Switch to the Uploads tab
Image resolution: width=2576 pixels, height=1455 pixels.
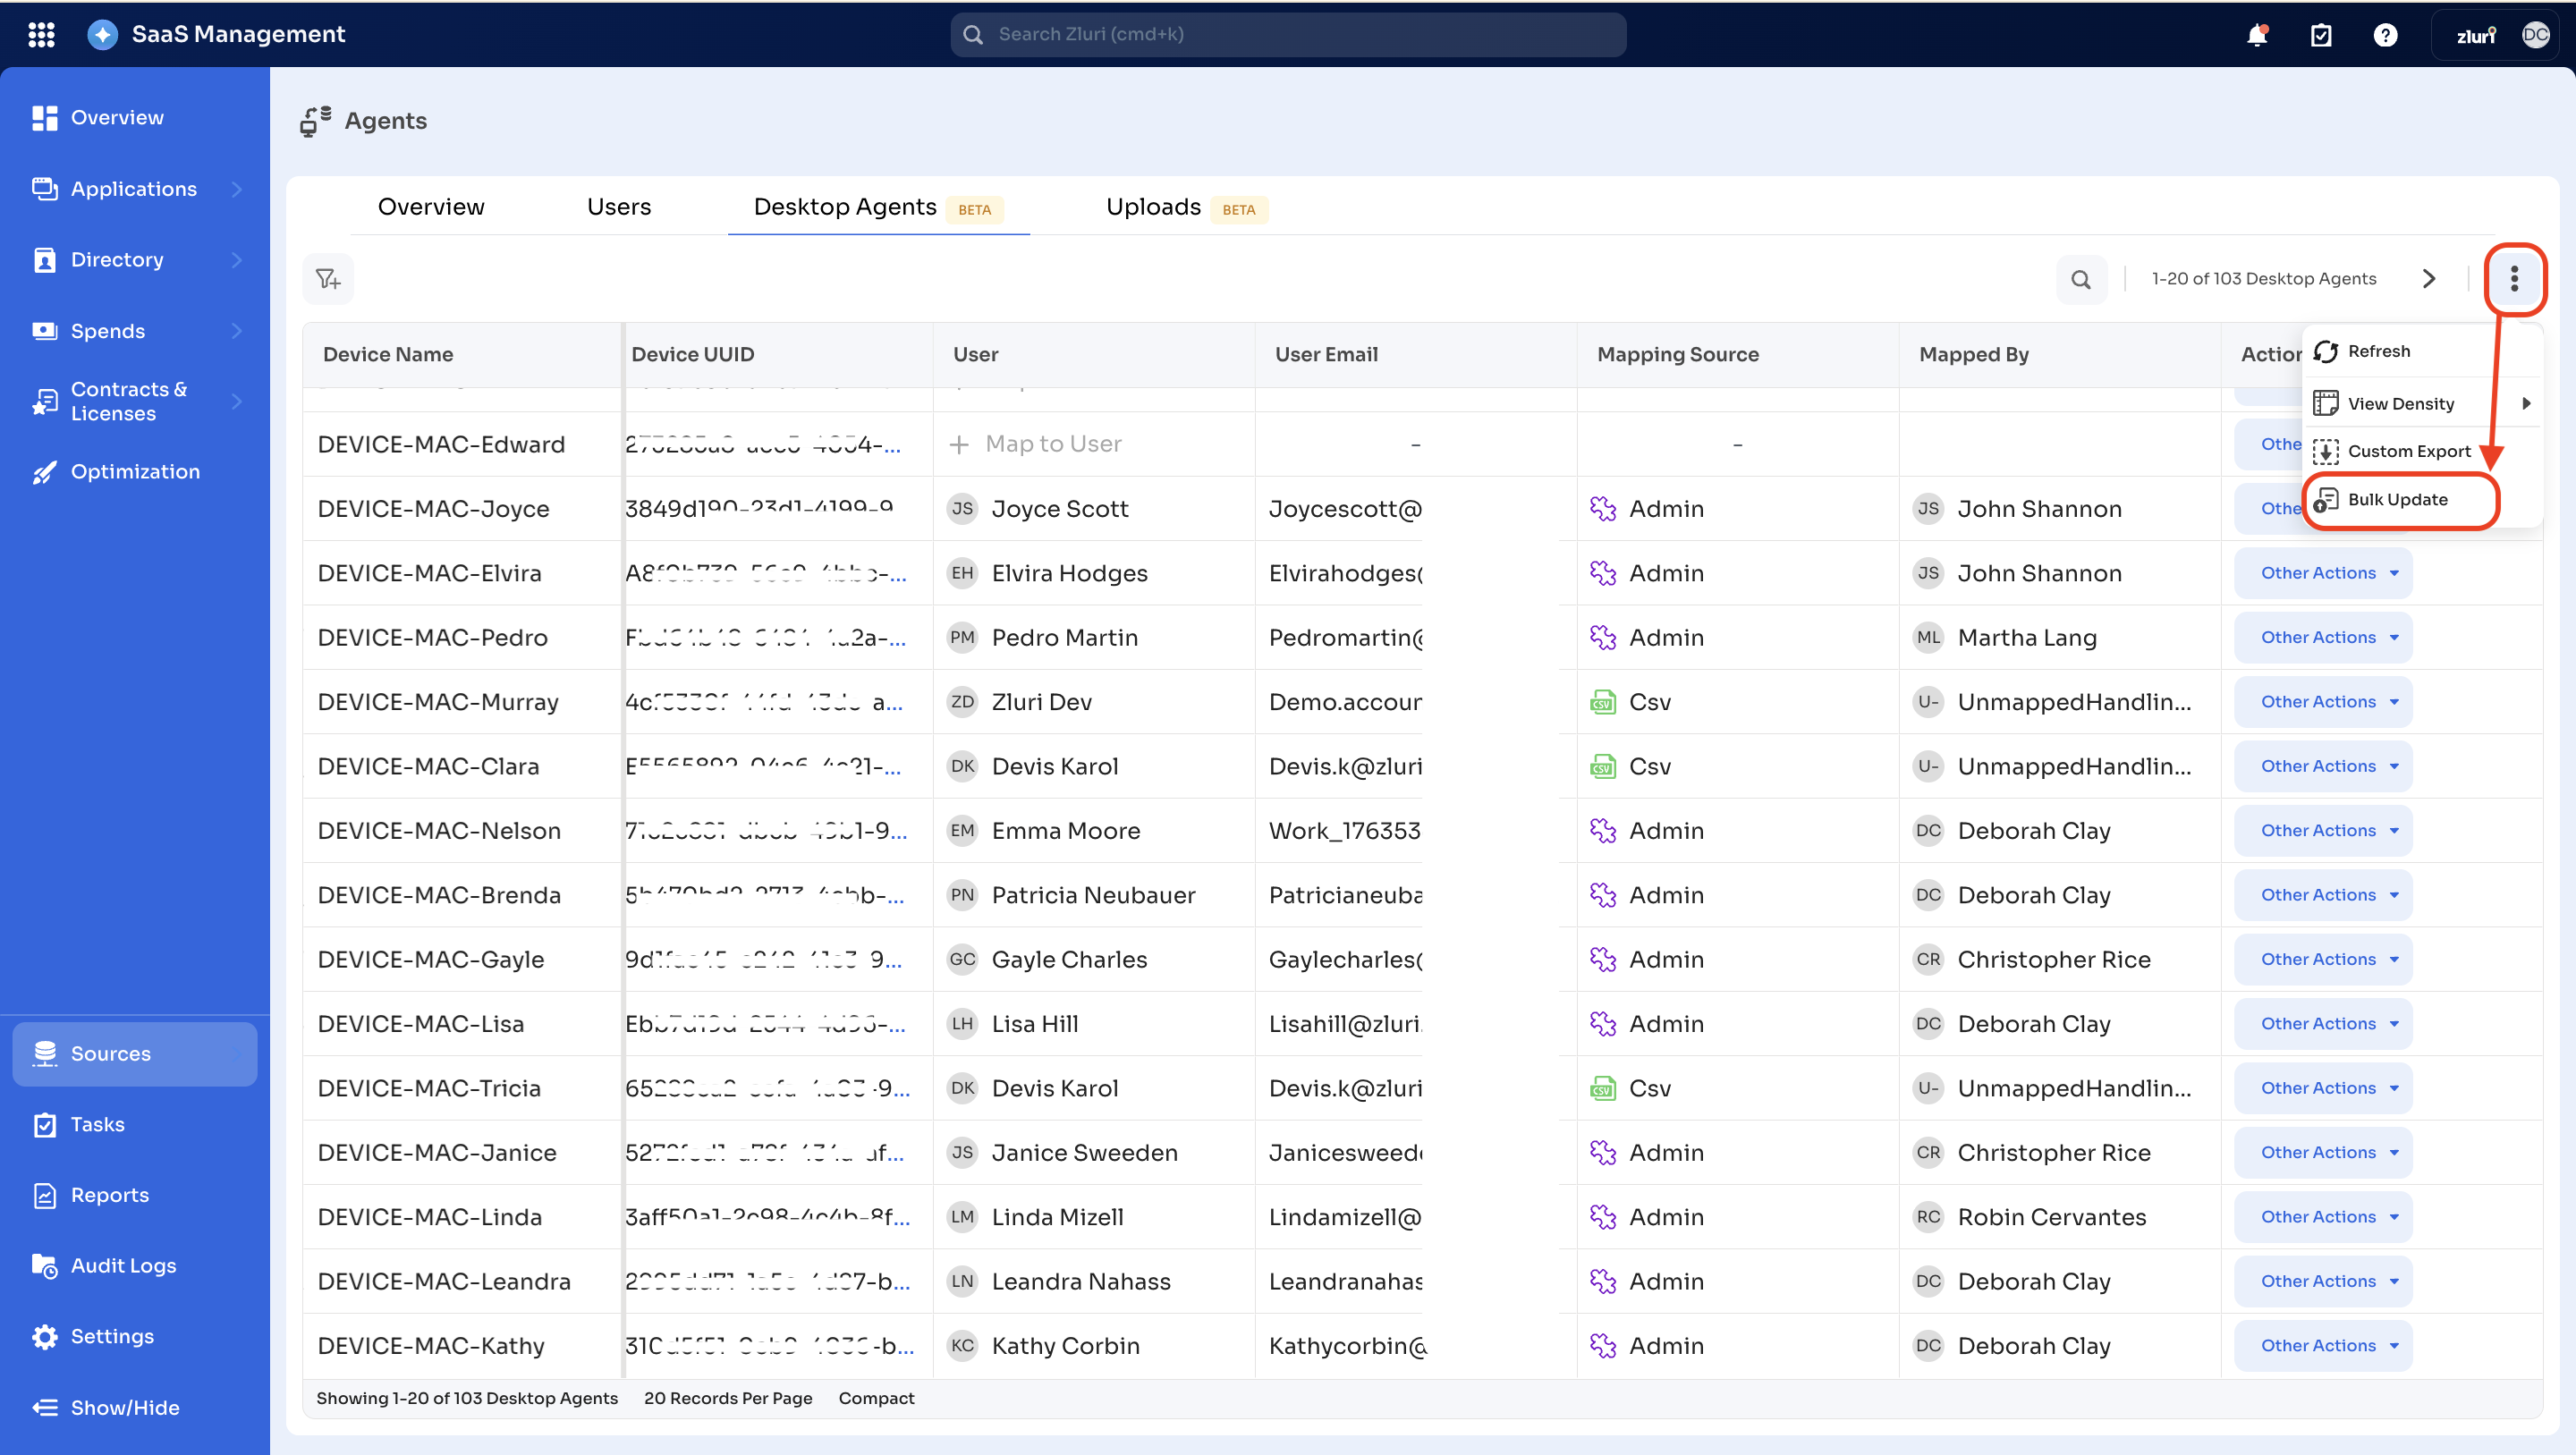pos(1153,207)
